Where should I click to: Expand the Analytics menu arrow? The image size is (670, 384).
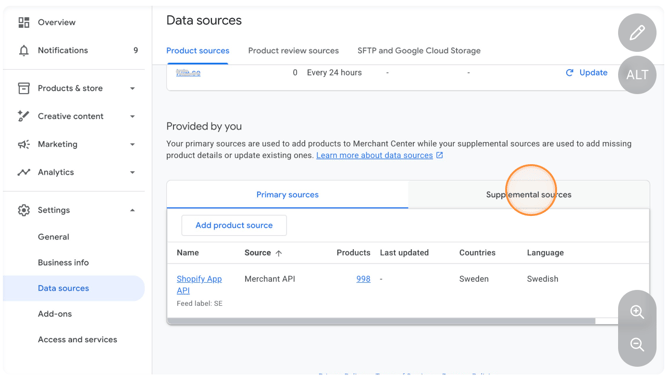[132, 173]
